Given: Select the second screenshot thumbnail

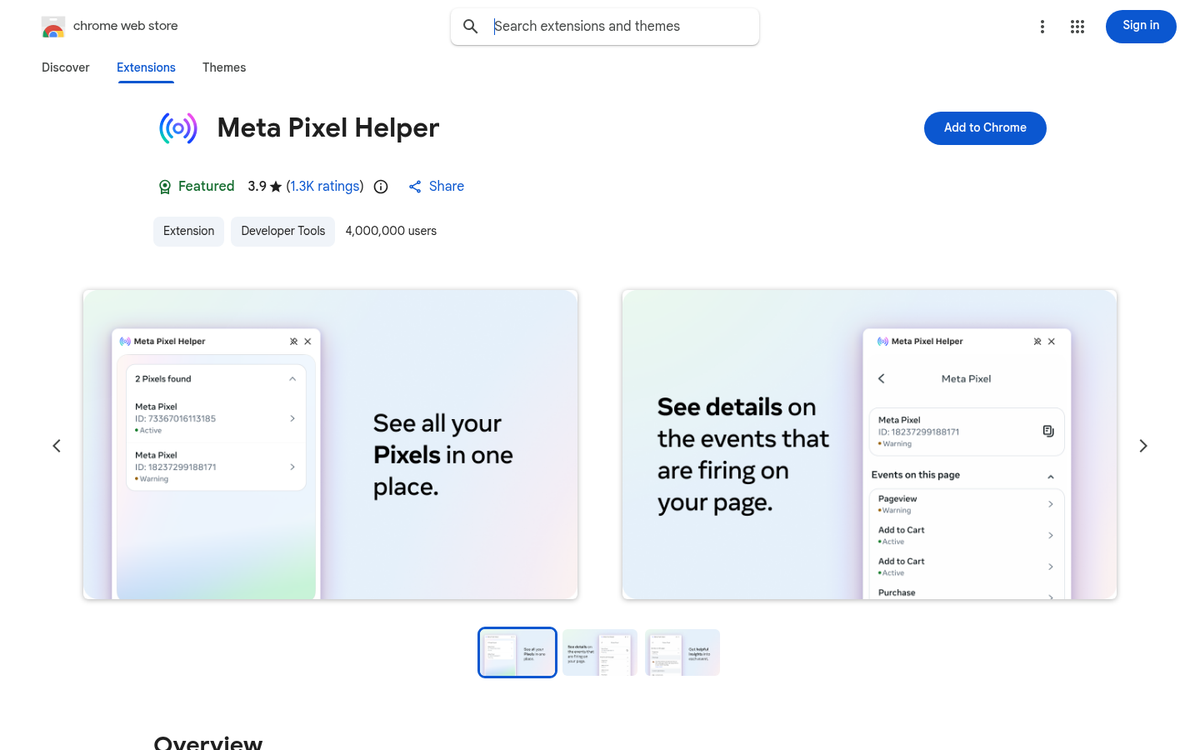Looking at the screenshot, I should pyautogui.click(x=600, y=653).
